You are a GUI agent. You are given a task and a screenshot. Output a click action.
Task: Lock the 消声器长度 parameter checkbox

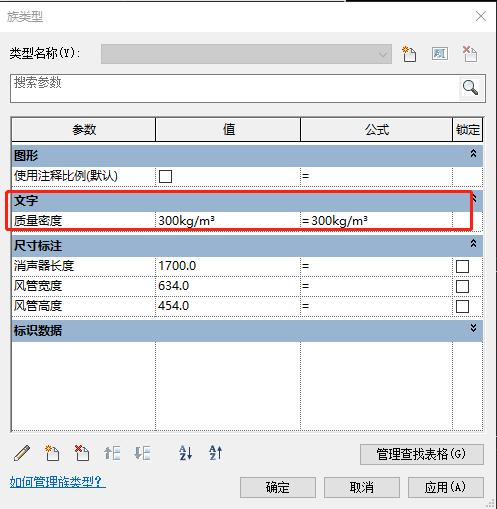coord(462,266)
